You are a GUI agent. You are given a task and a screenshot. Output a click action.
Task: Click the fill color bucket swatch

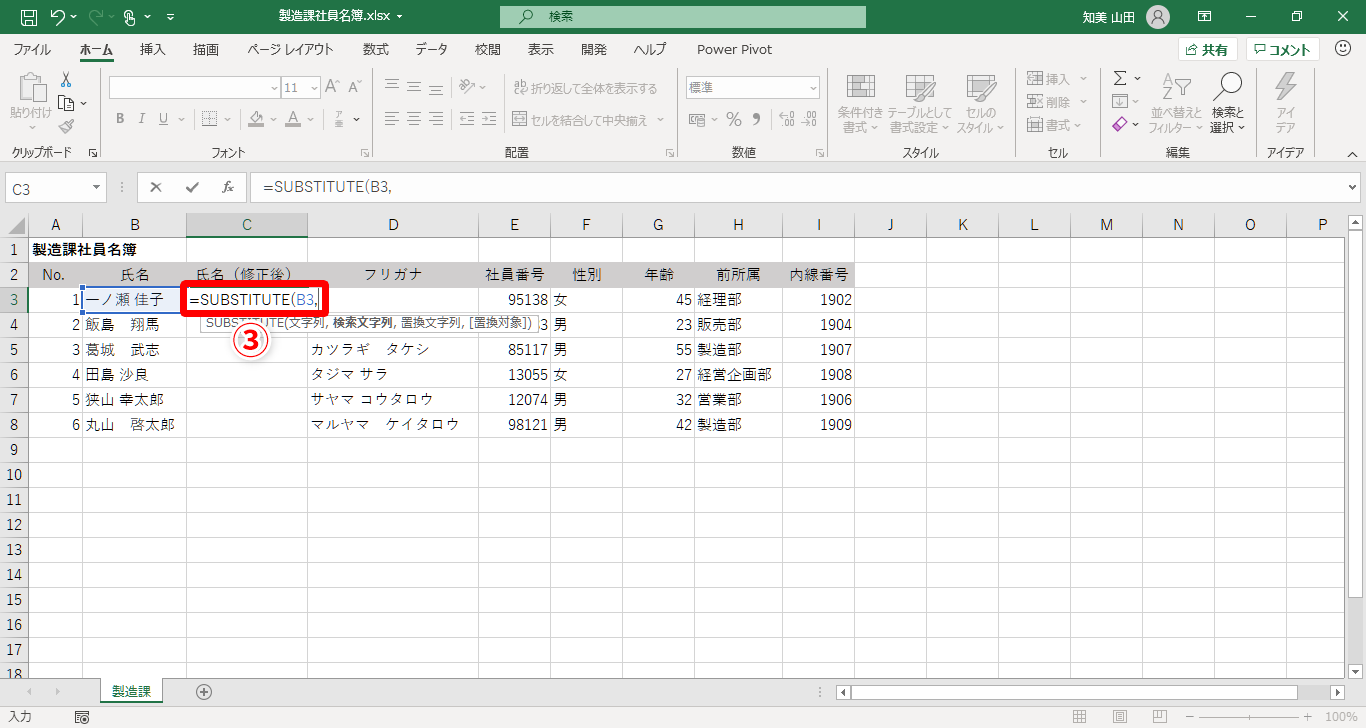(256, 119)
